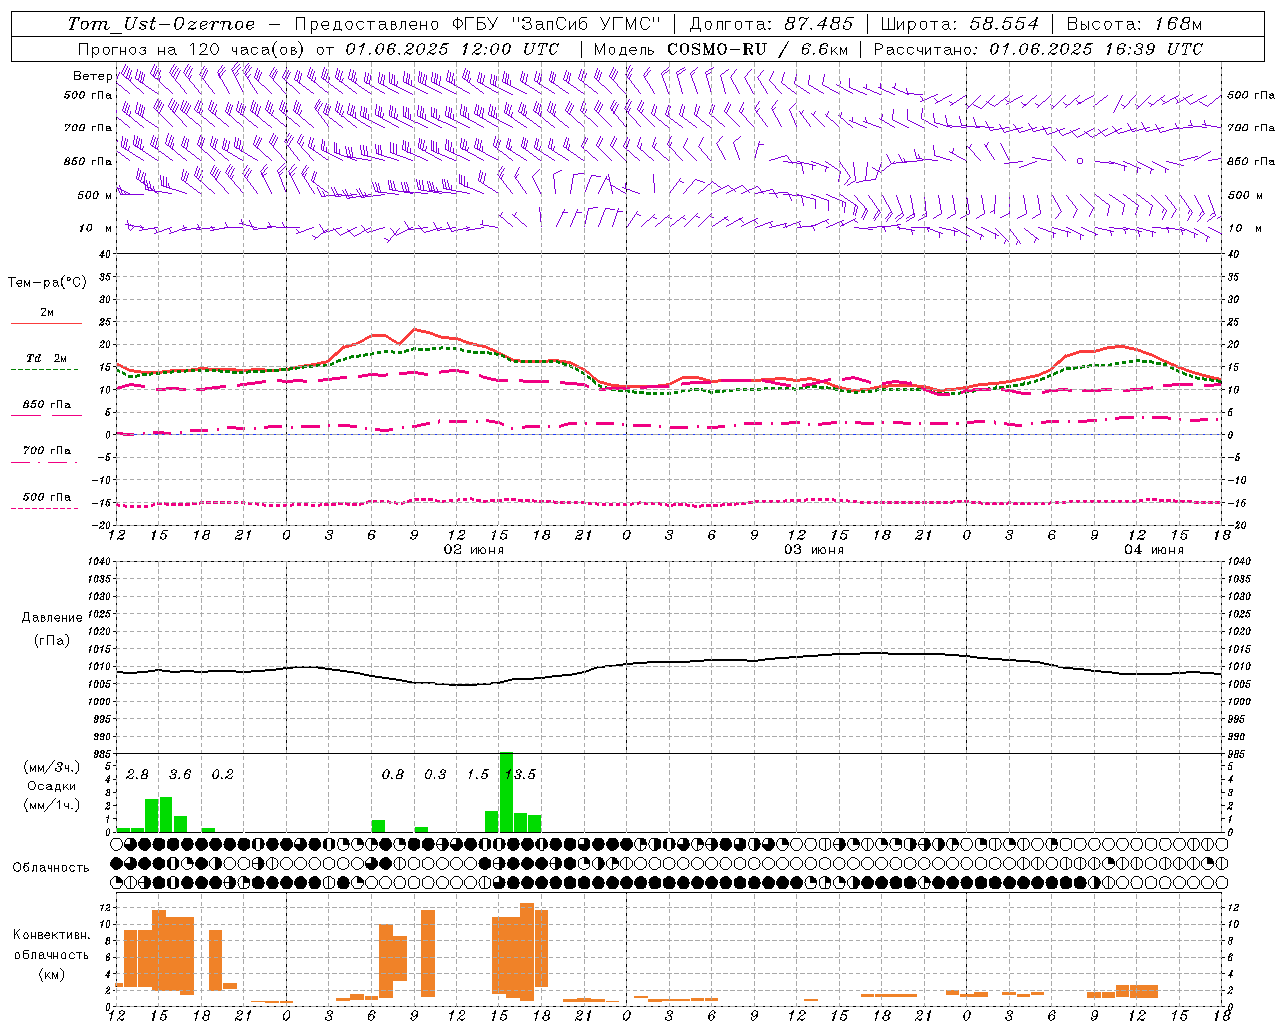The height and width of the screenshot is (1024, 1280).
Task: Click the date label 03 июня
Action: click(x=814, y=550)
